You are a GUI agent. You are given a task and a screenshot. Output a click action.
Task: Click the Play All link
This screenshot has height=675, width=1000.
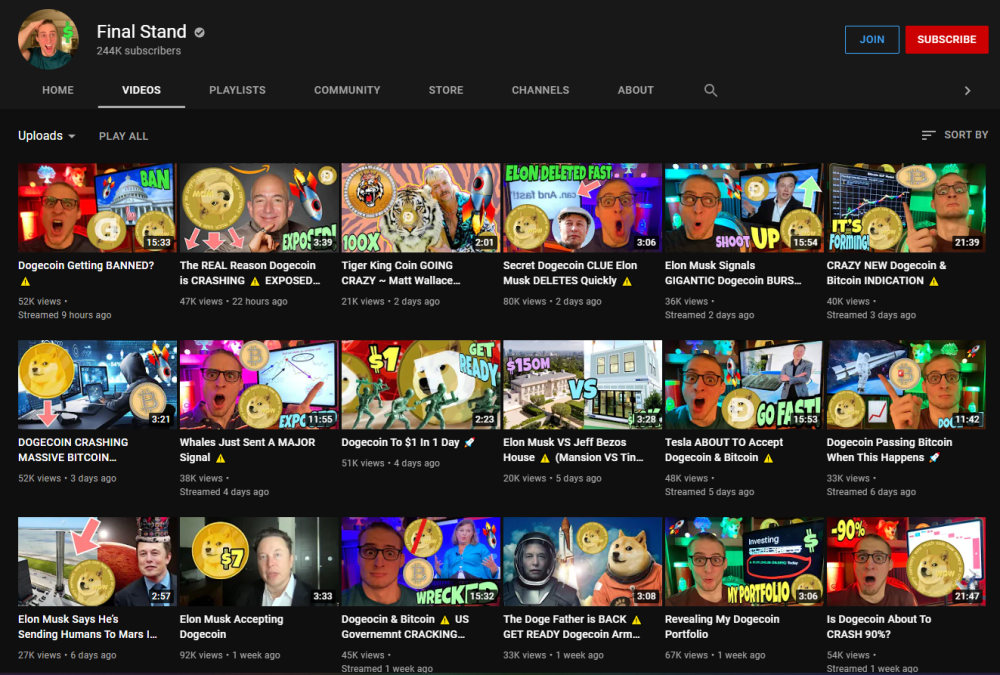[123, 136]
